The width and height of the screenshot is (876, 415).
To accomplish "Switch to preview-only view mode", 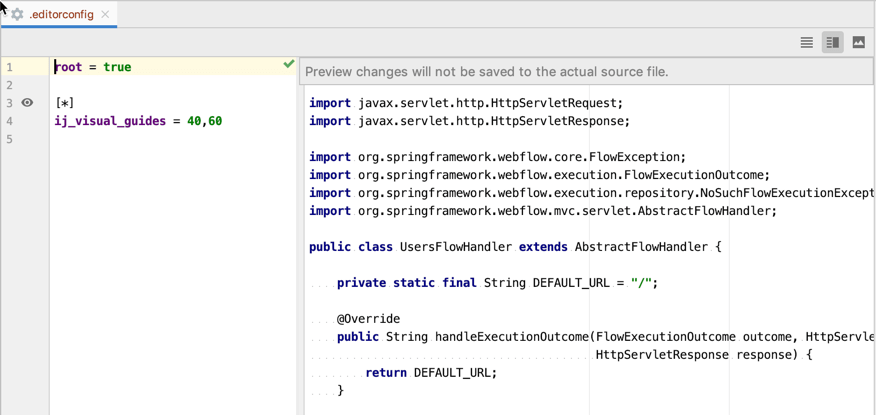I will [x=858, y=42].
